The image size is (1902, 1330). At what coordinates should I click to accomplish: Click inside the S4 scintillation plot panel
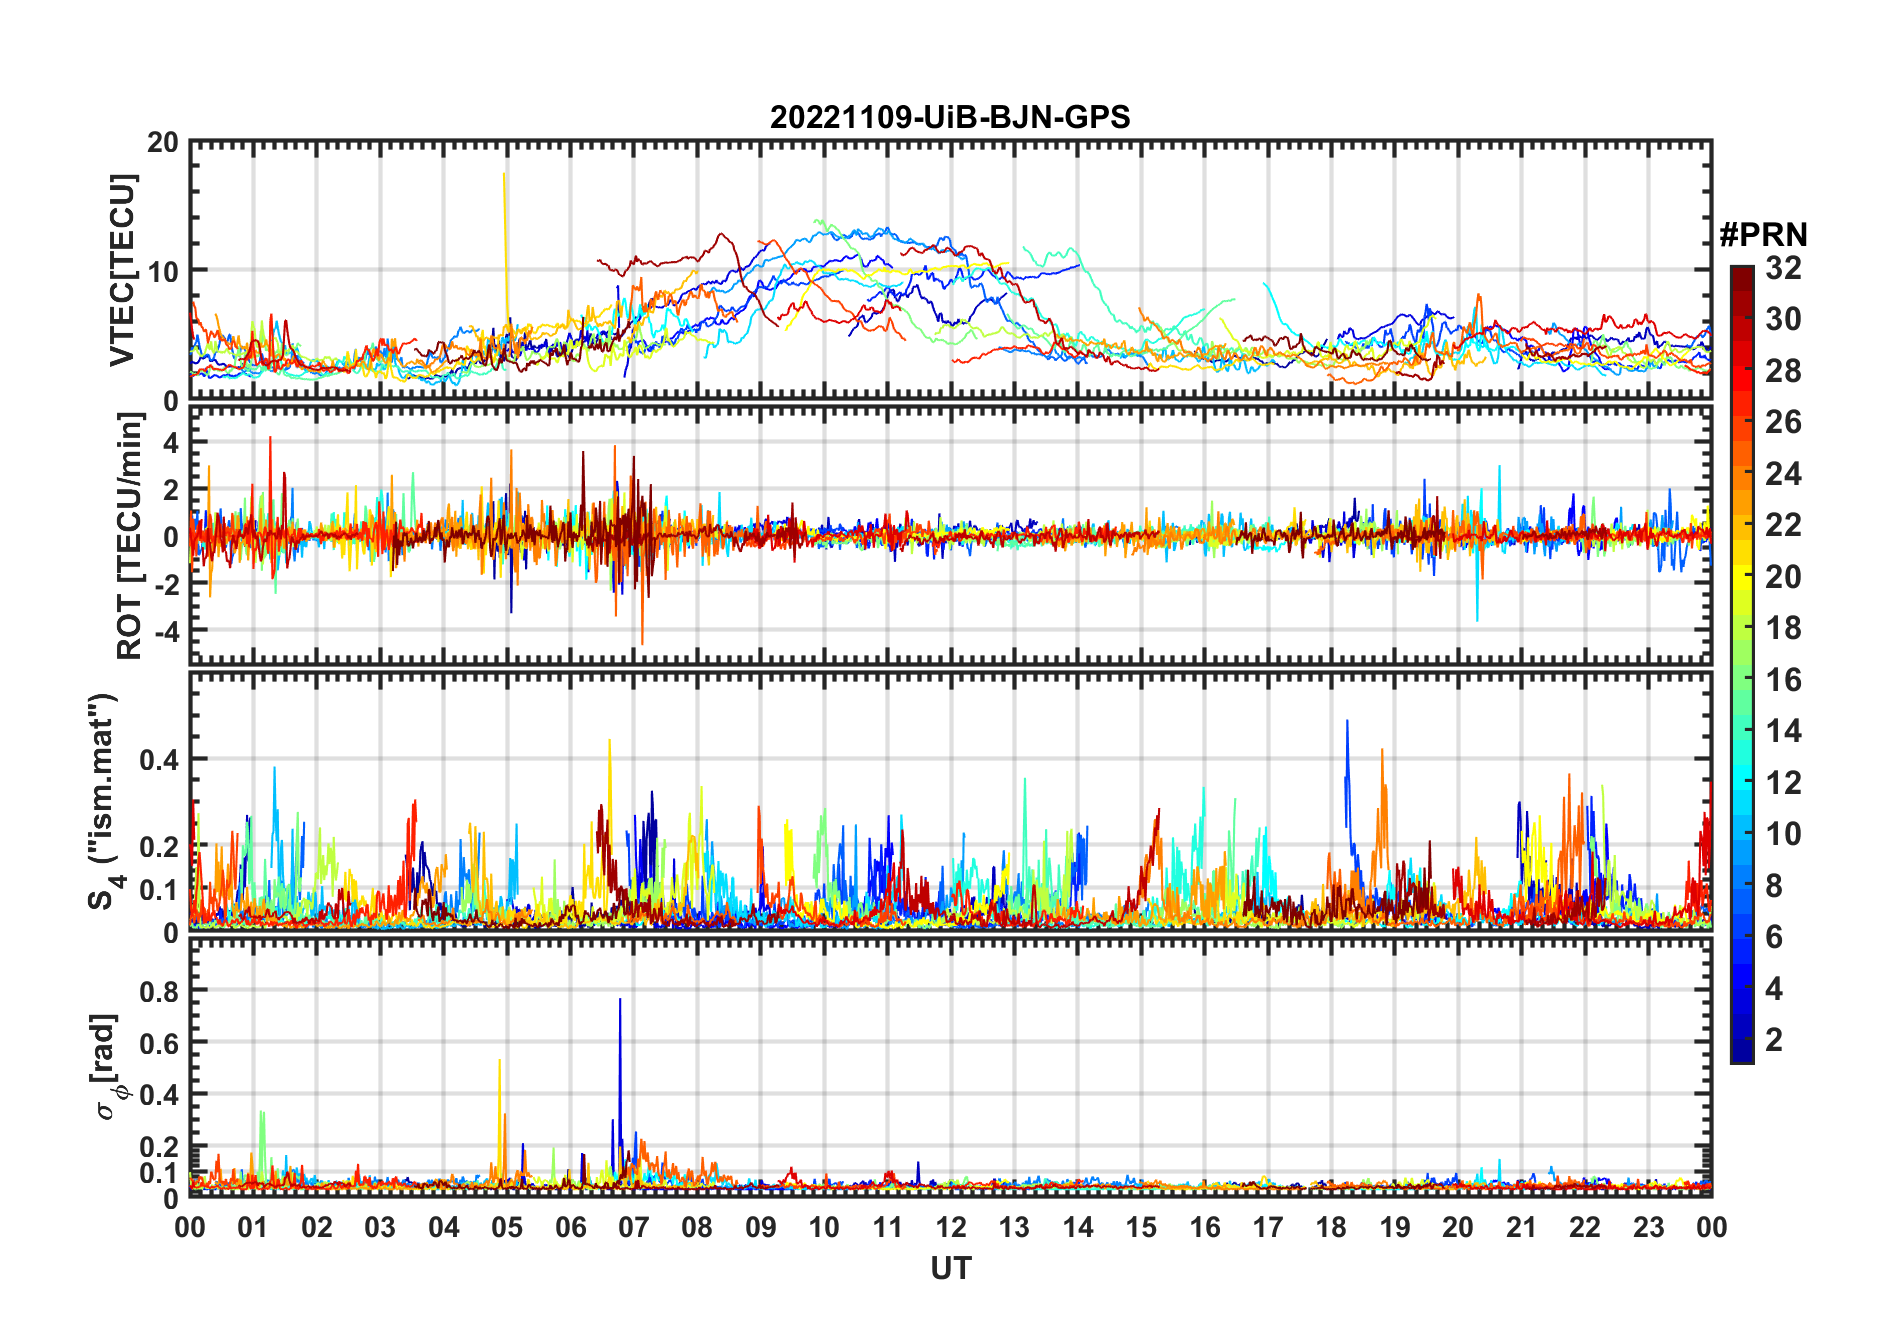pyautogui.click(x=950, y=801)
